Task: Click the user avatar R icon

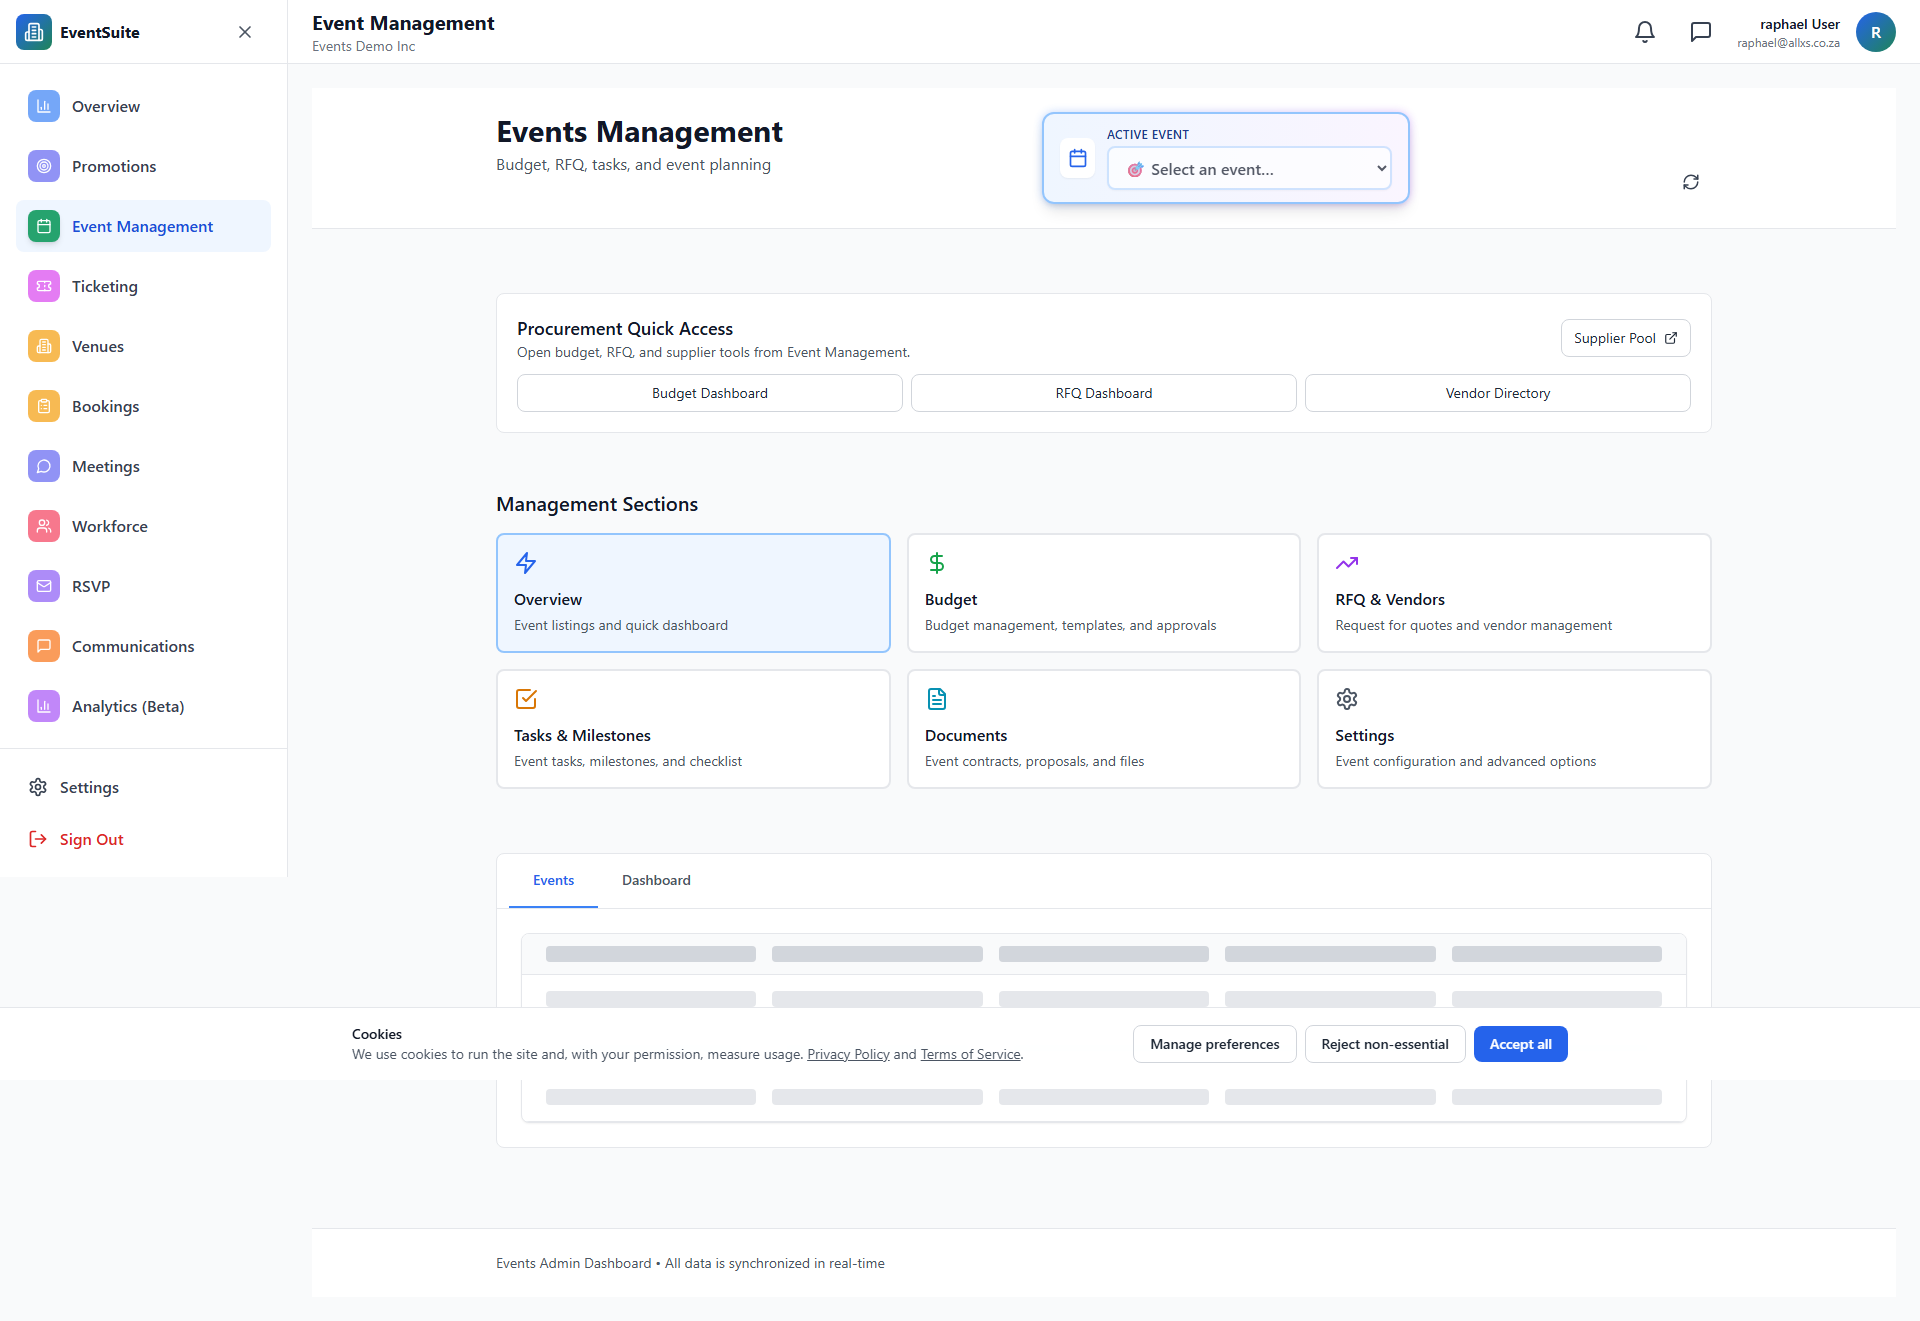Action: (1875, 32)
